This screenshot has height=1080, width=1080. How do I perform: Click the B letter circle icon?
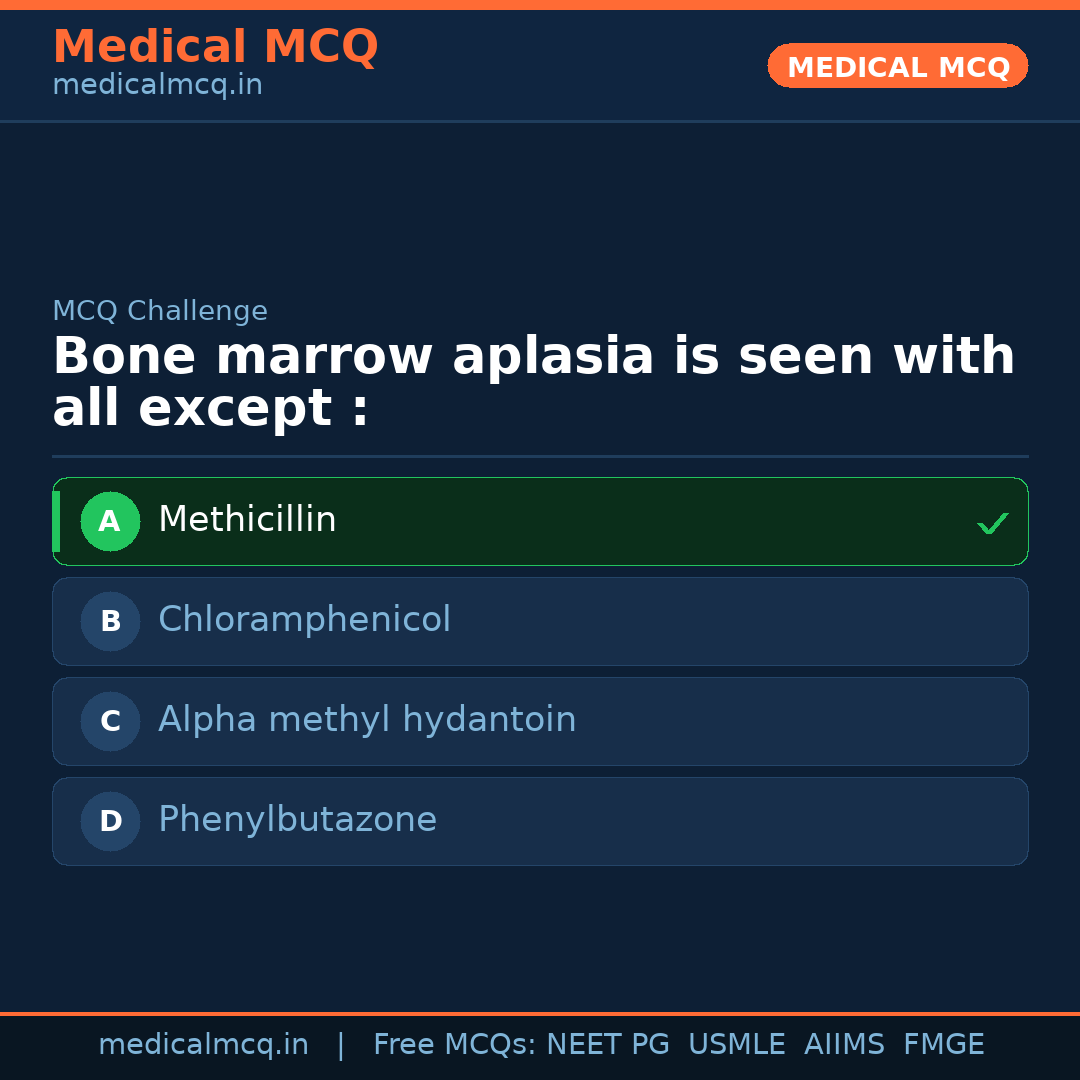110,621
